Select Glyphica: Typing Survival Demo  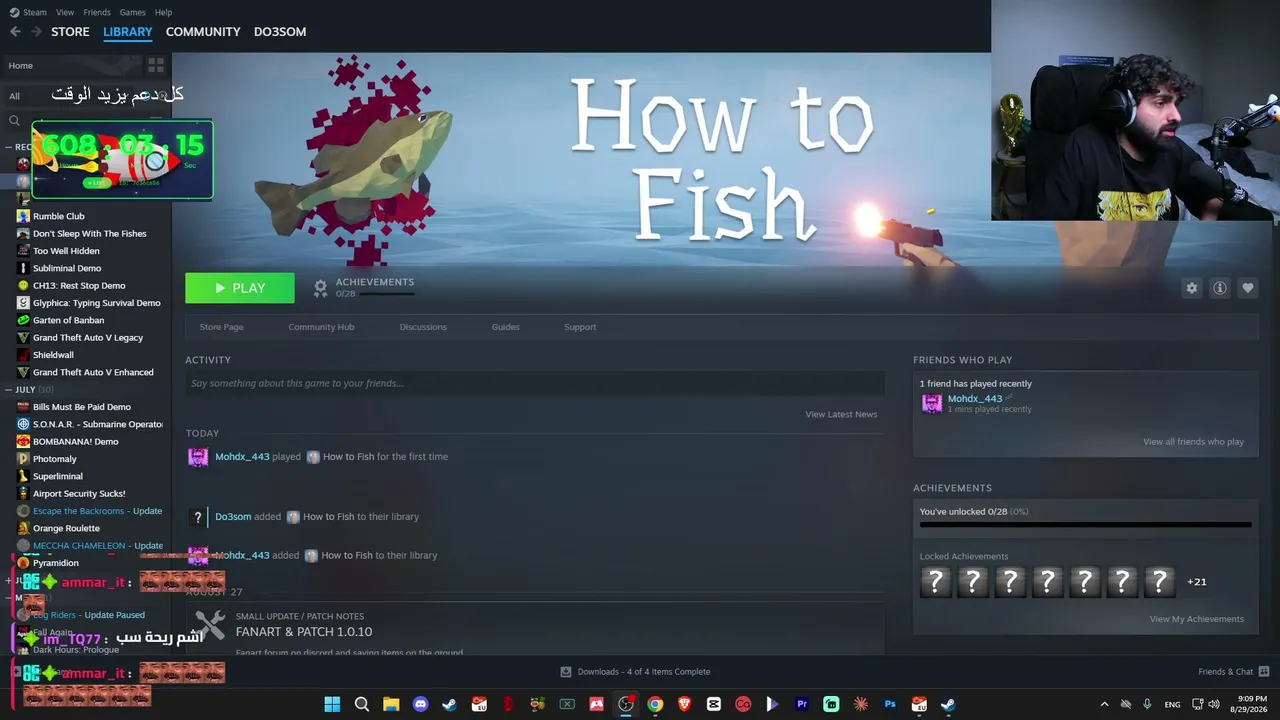[96, 303]
